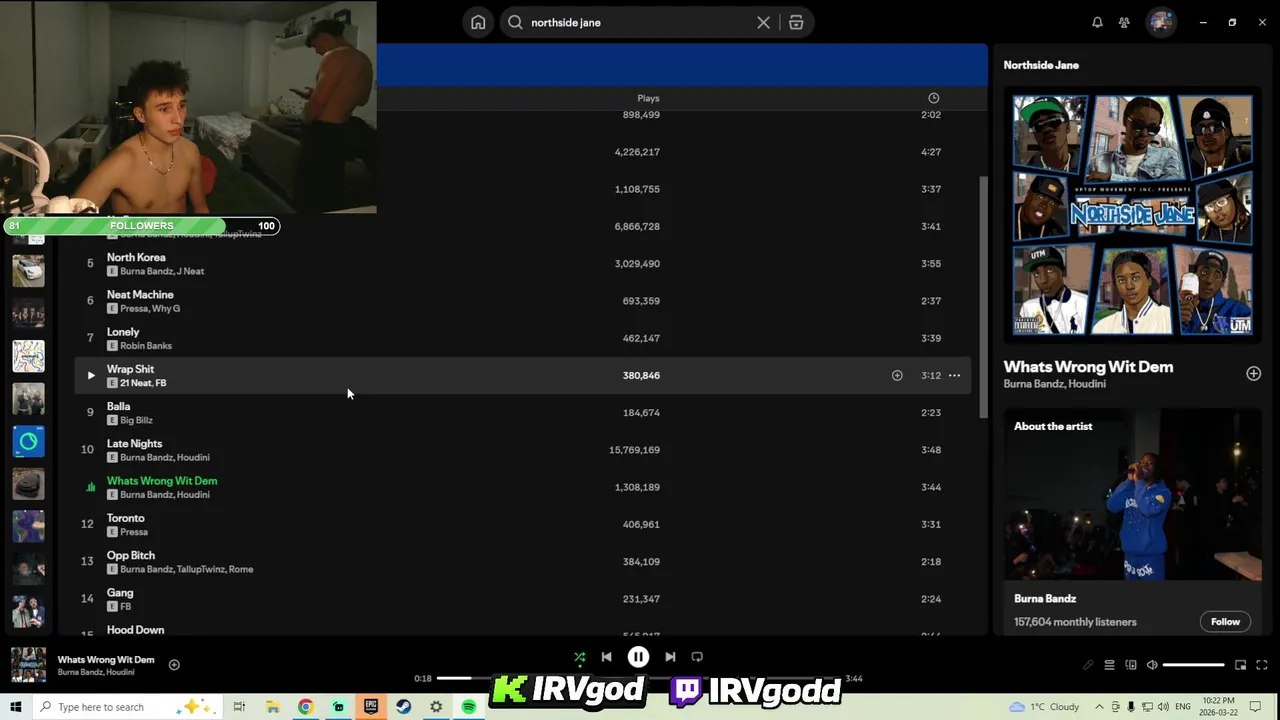Select the 'Gang' track

[x=120, y=593]
